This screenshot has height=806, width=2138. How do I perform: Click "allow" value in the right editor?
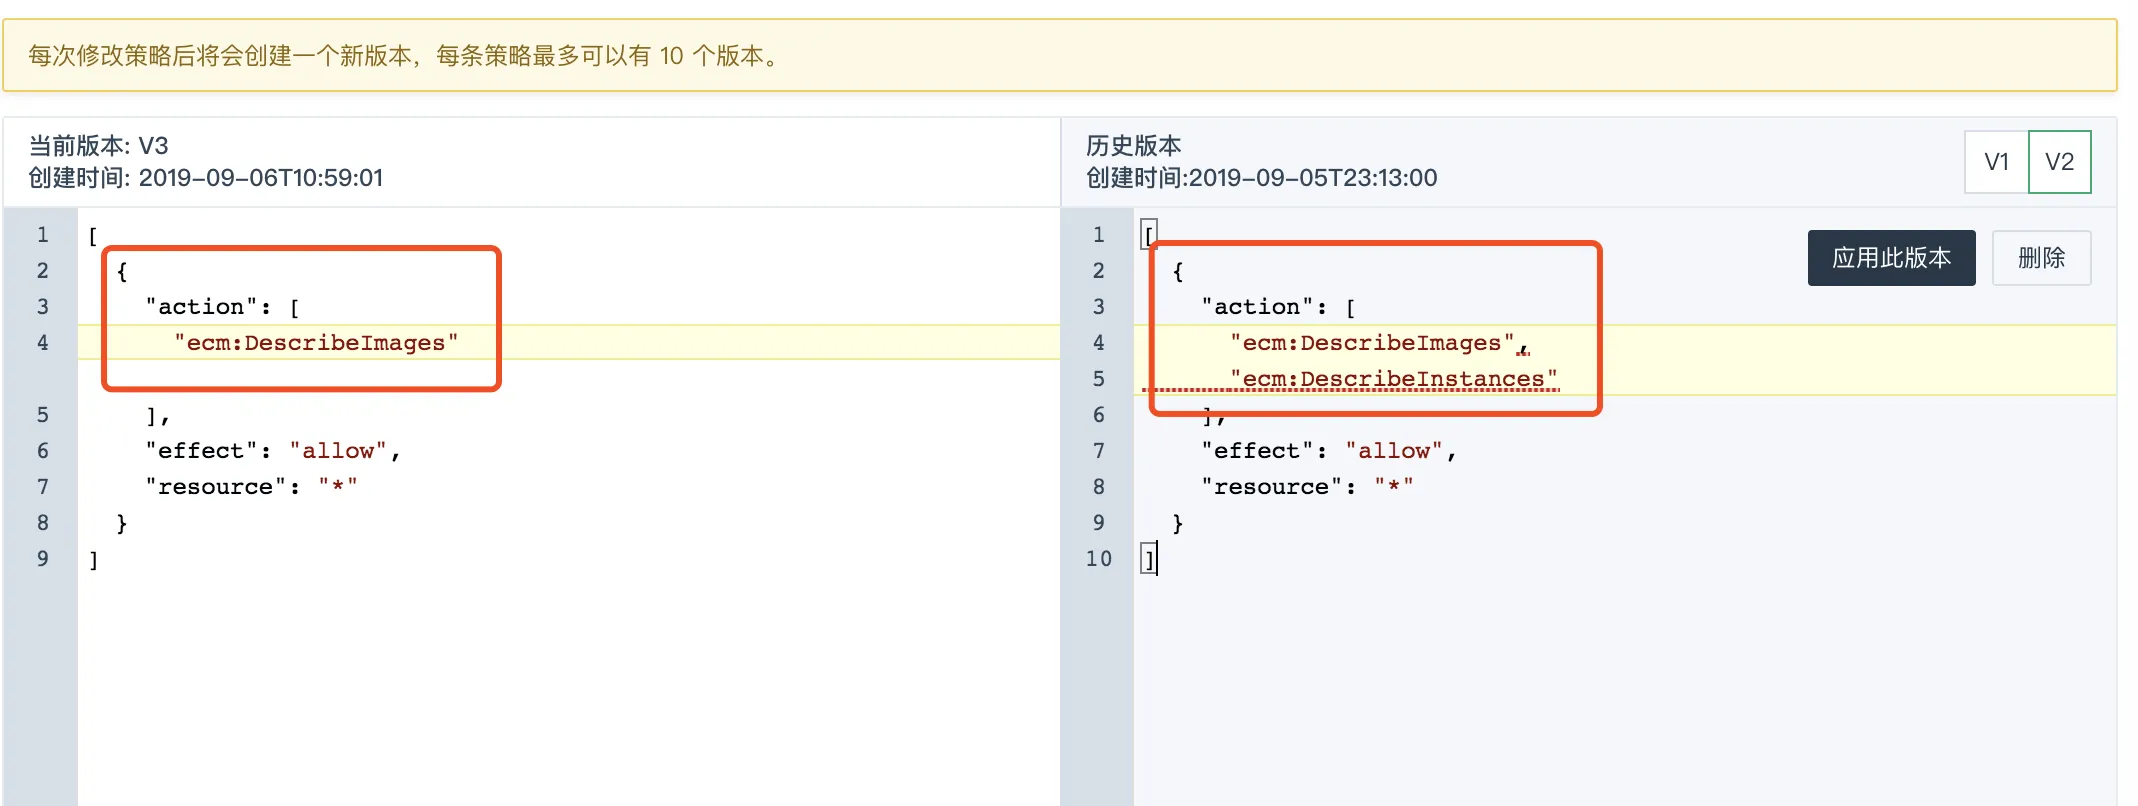[1393, 451]
